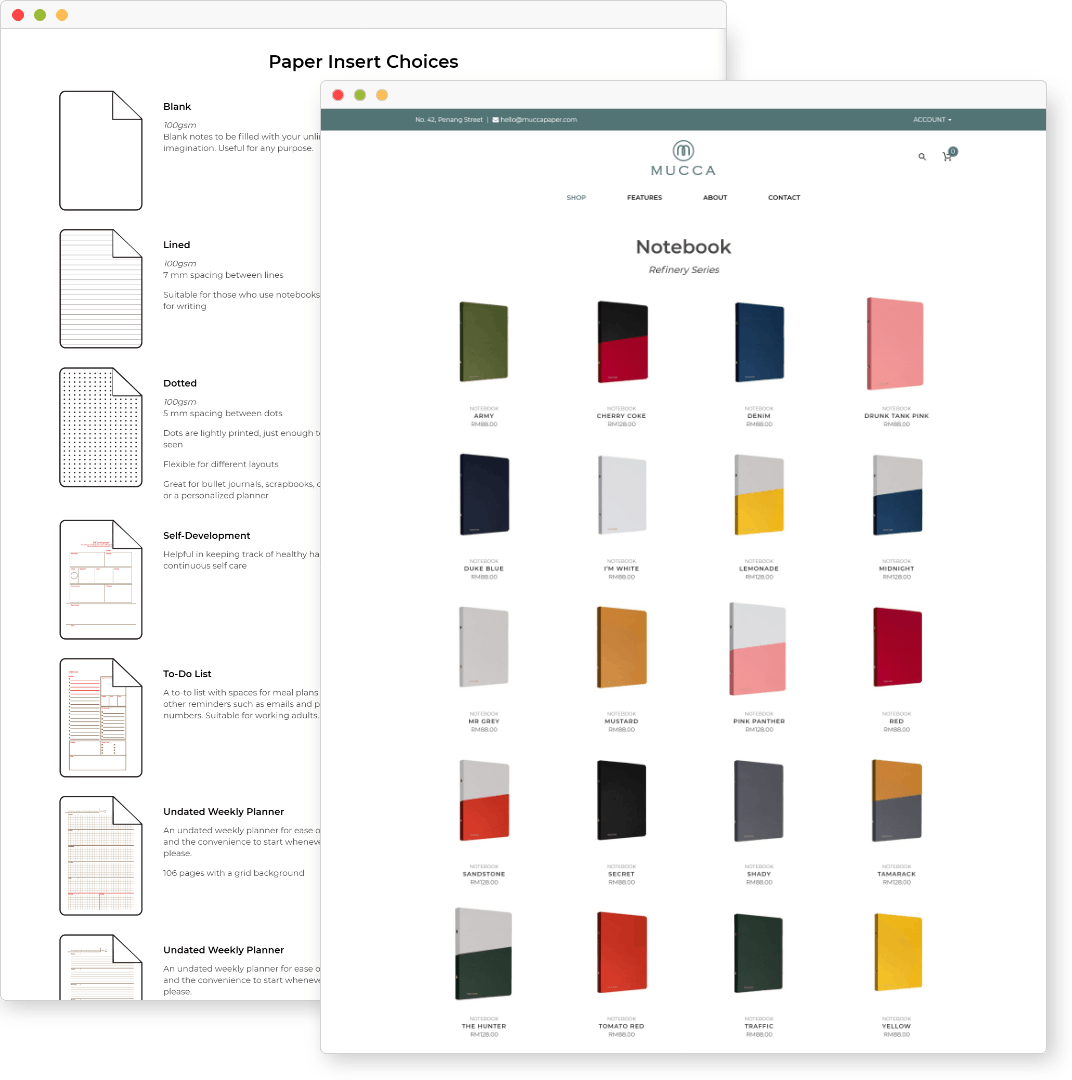Click the hello@muccapaper.com email link
1072x1080 pixels.
click(x=538, y=120)
